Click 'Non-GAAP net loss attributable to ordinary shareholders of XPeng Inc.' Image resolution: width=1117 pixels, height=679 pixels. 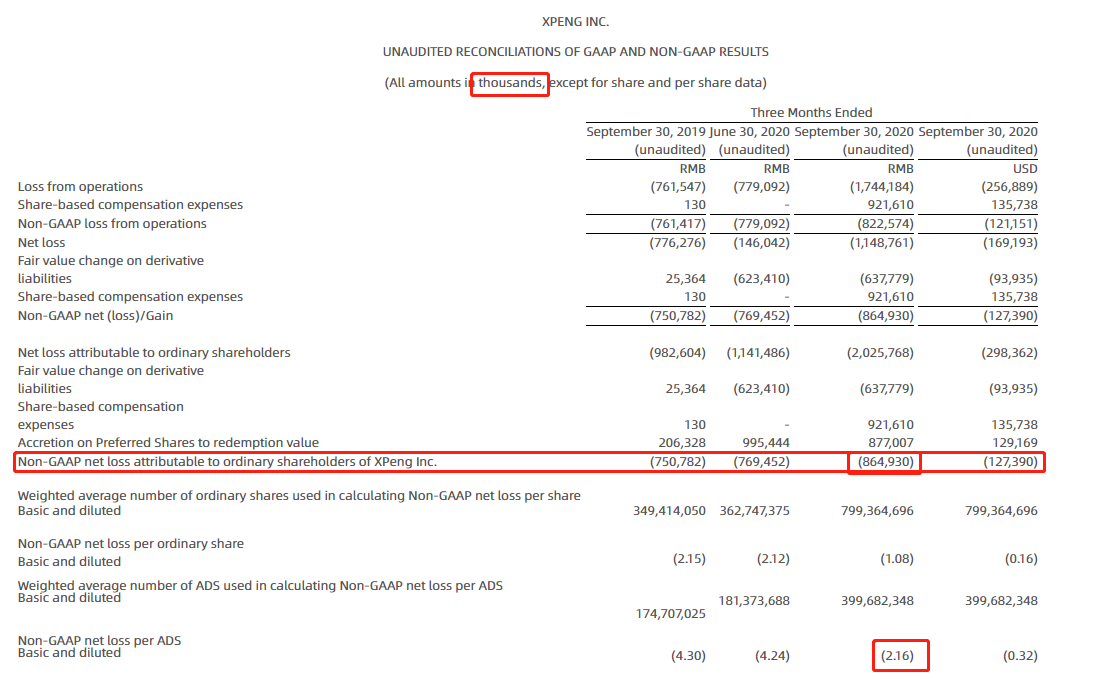click(227, 462)
